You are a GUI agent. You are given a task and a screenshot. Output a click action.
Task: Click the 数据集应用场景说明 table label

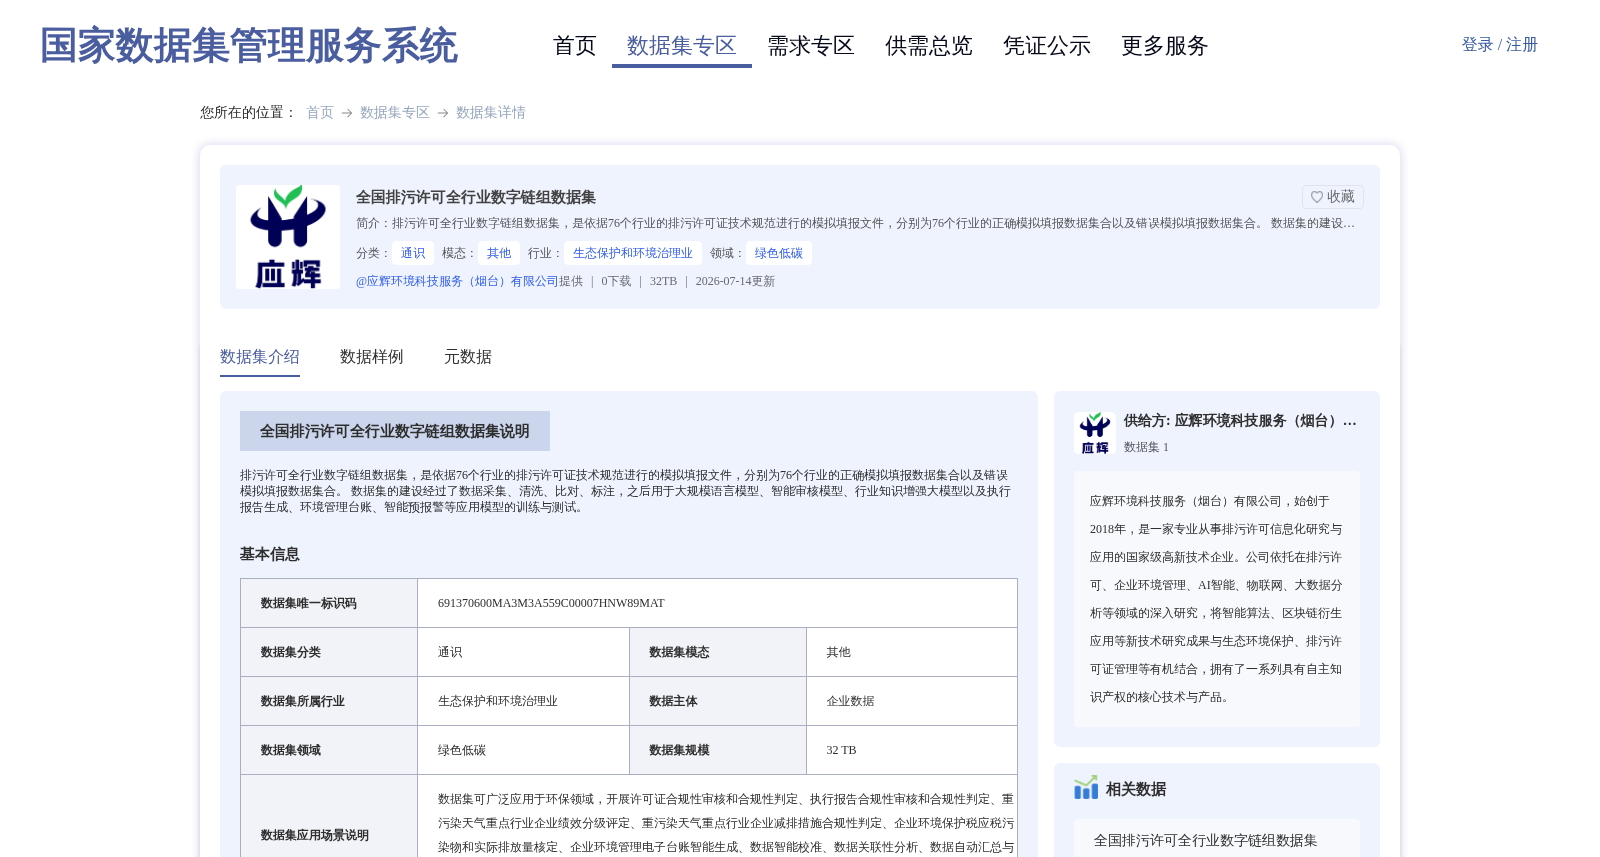[x=315, y=835]
